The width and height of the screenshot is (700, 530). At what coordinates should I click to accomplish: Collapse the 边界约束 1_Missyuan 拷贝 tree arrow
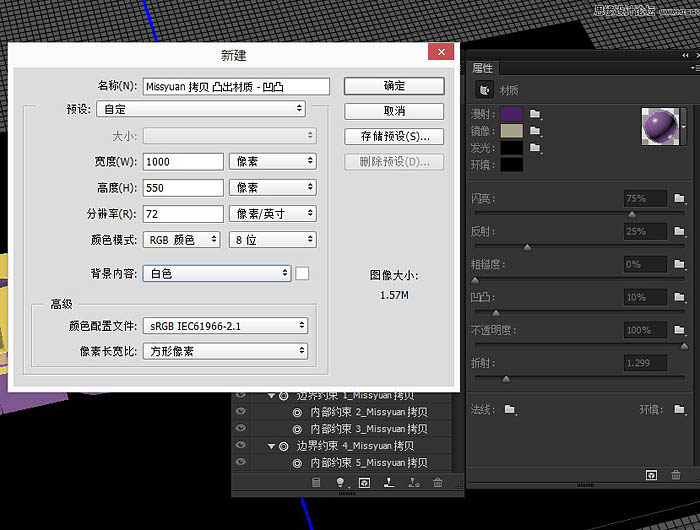tap(271, 396)
